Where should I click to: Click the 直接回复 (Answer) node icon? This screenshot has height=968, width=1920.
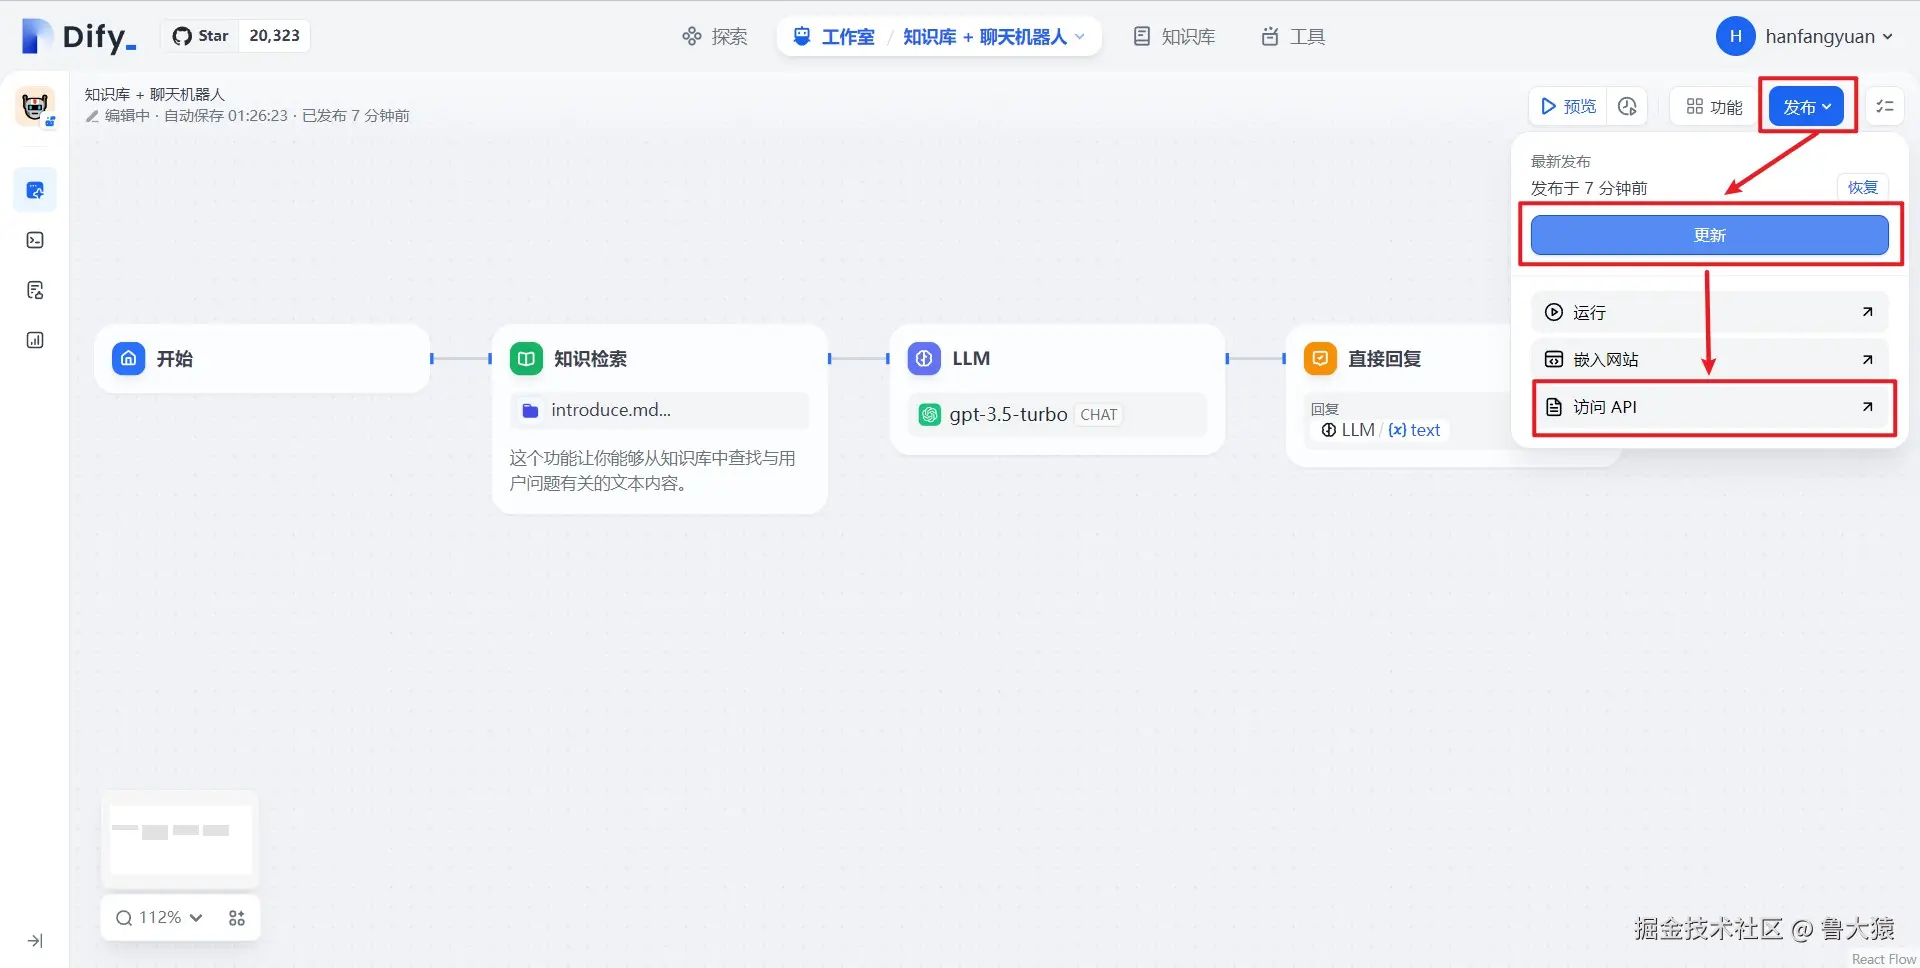pyautogui.click(x=1320, y=358)
